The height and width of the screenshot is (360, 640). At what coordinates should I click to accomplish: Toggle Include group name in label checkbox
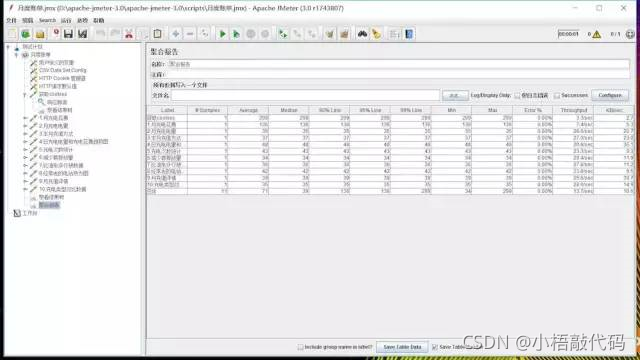(x=300, y=347)
